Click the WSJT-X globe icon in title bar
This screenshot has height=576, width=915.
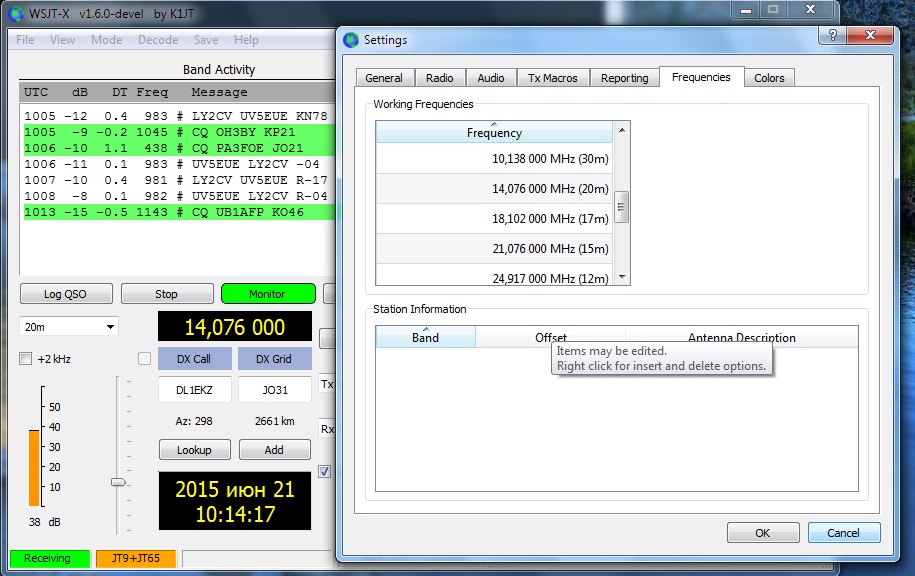pyautogui.click(x=17, y=14)
